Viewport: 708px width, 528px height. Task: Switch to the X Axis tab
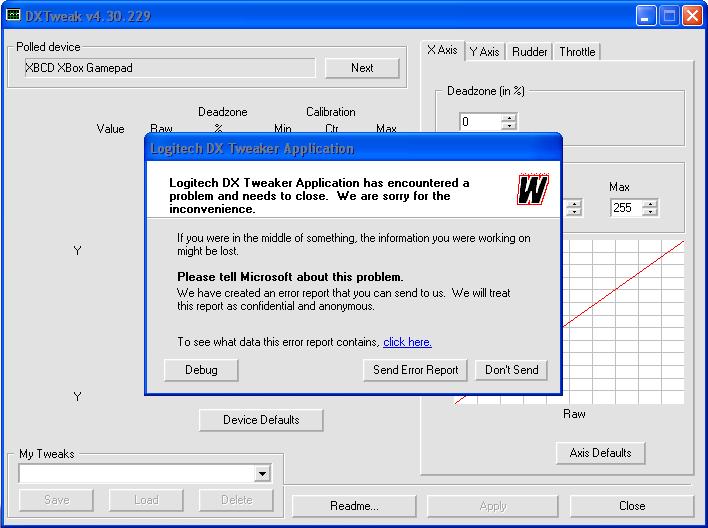442,50
